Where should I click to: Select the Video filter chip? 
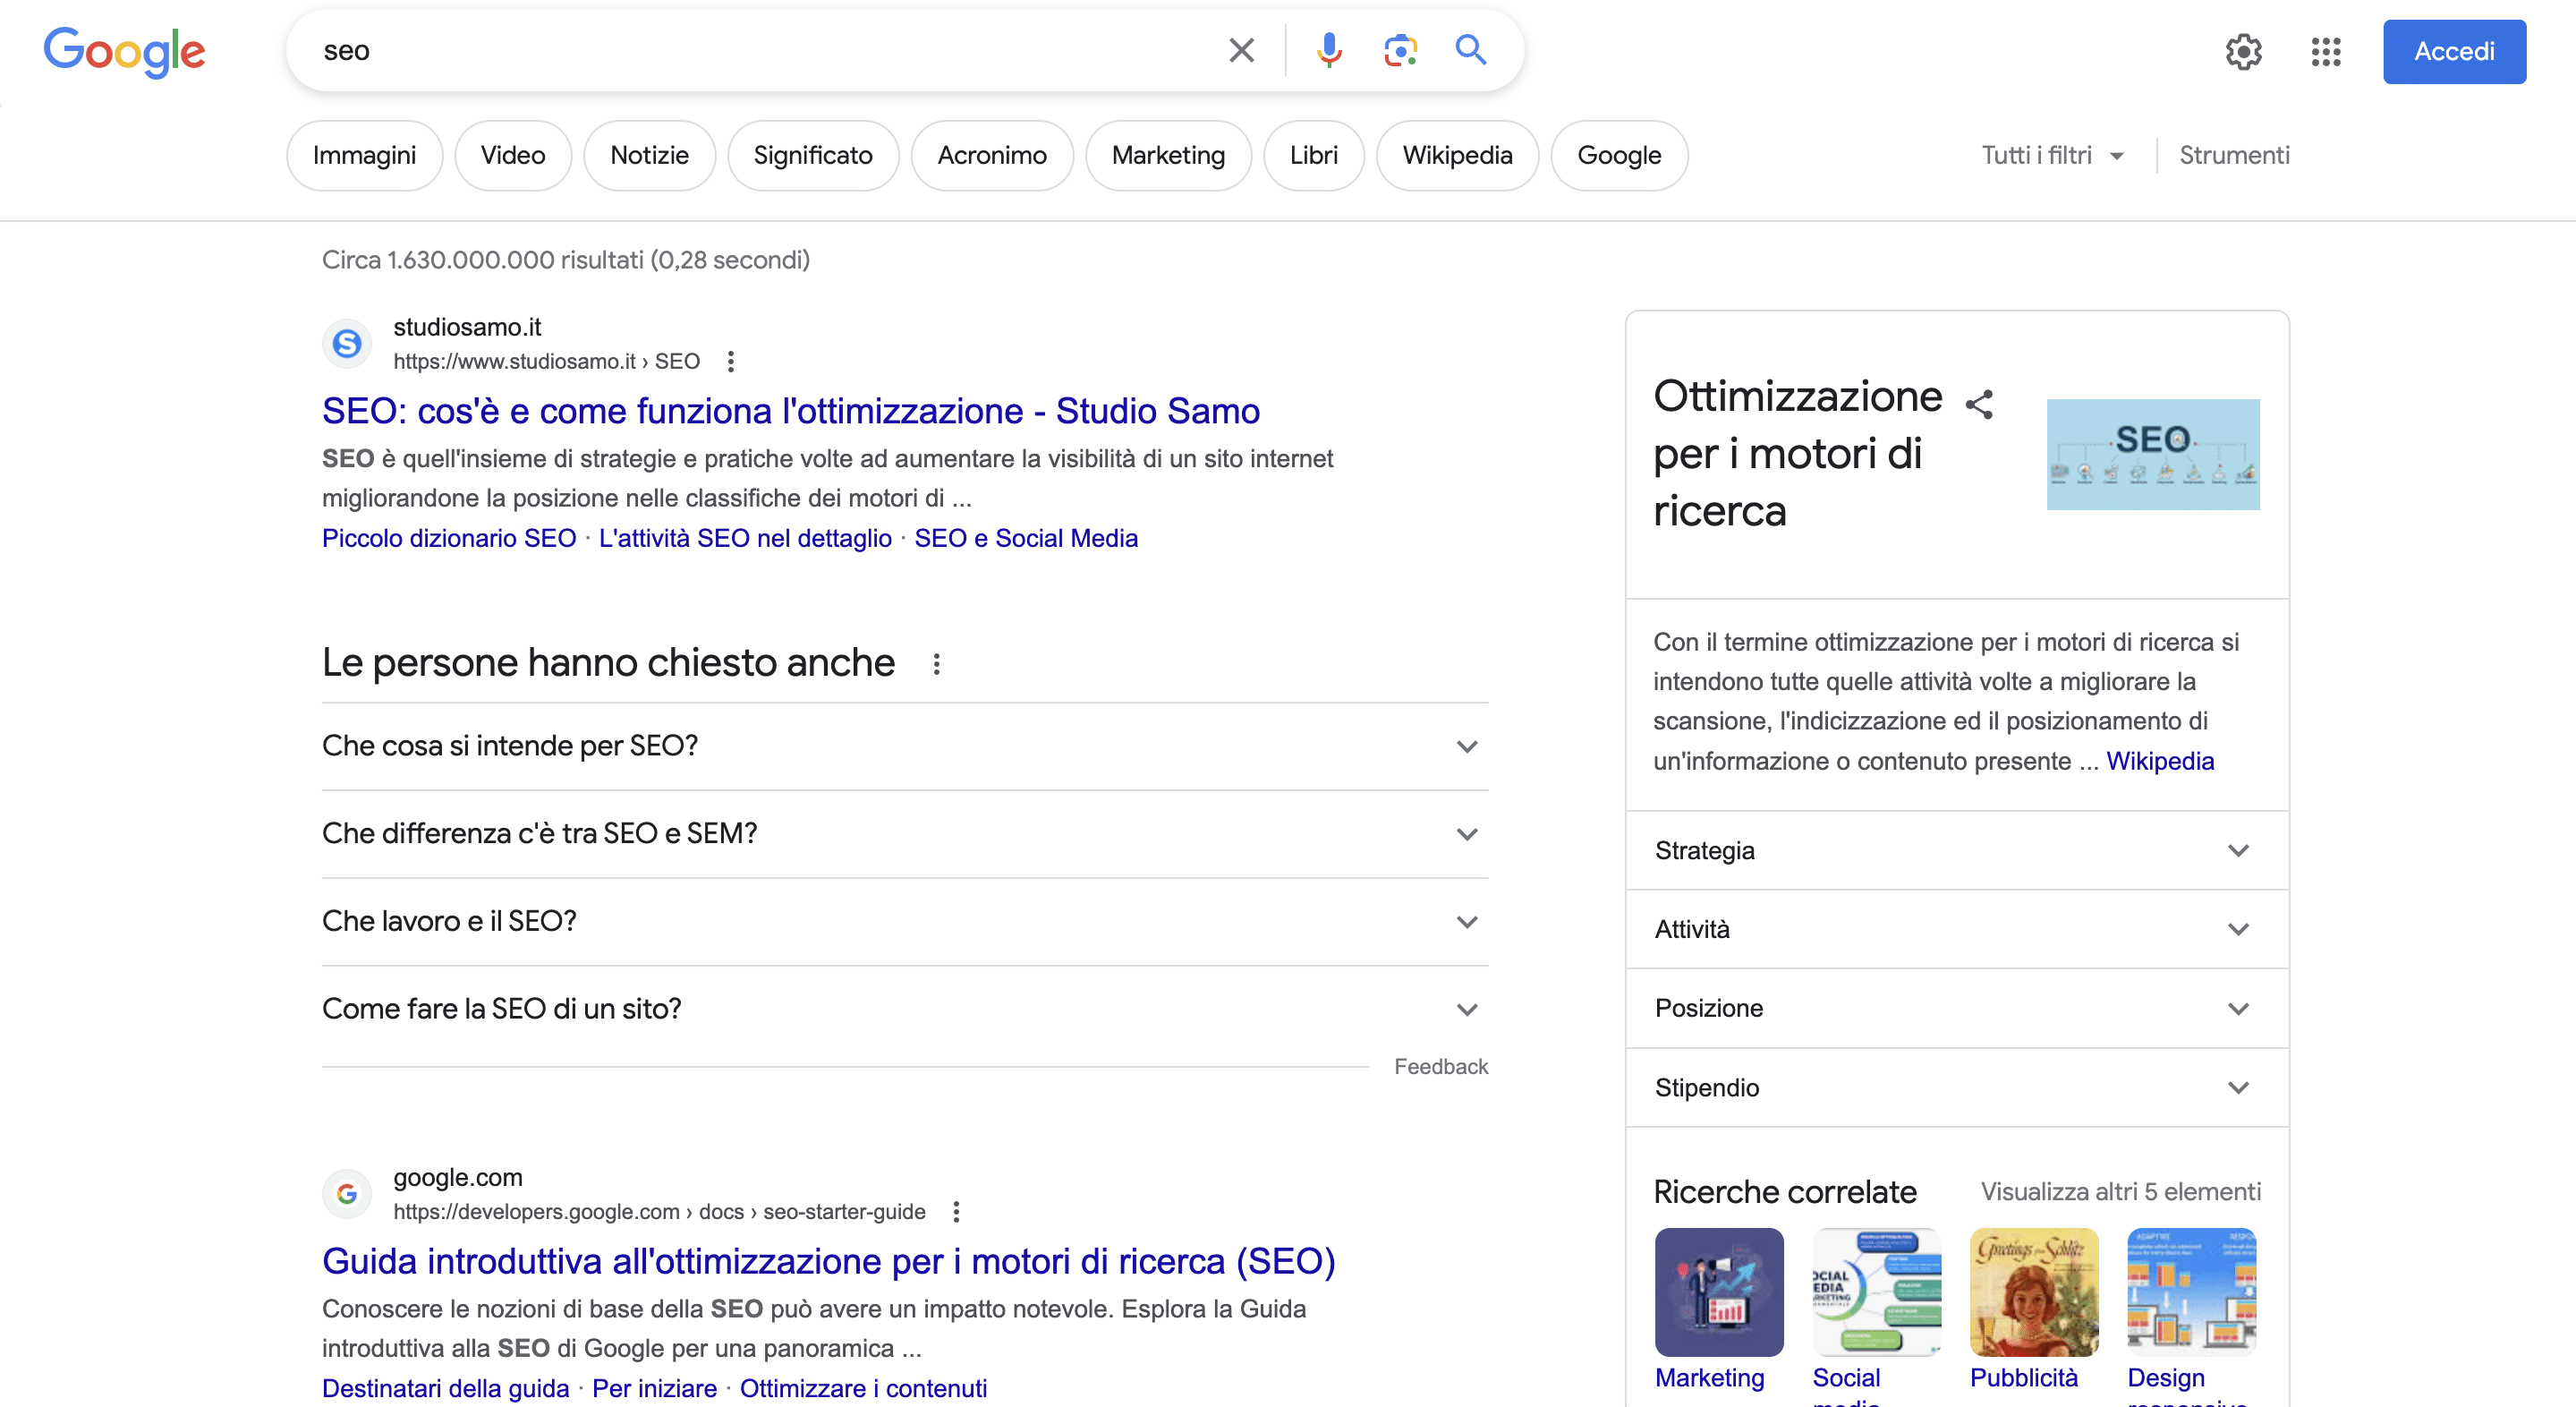pyautogui.click(x=513, y=155)
